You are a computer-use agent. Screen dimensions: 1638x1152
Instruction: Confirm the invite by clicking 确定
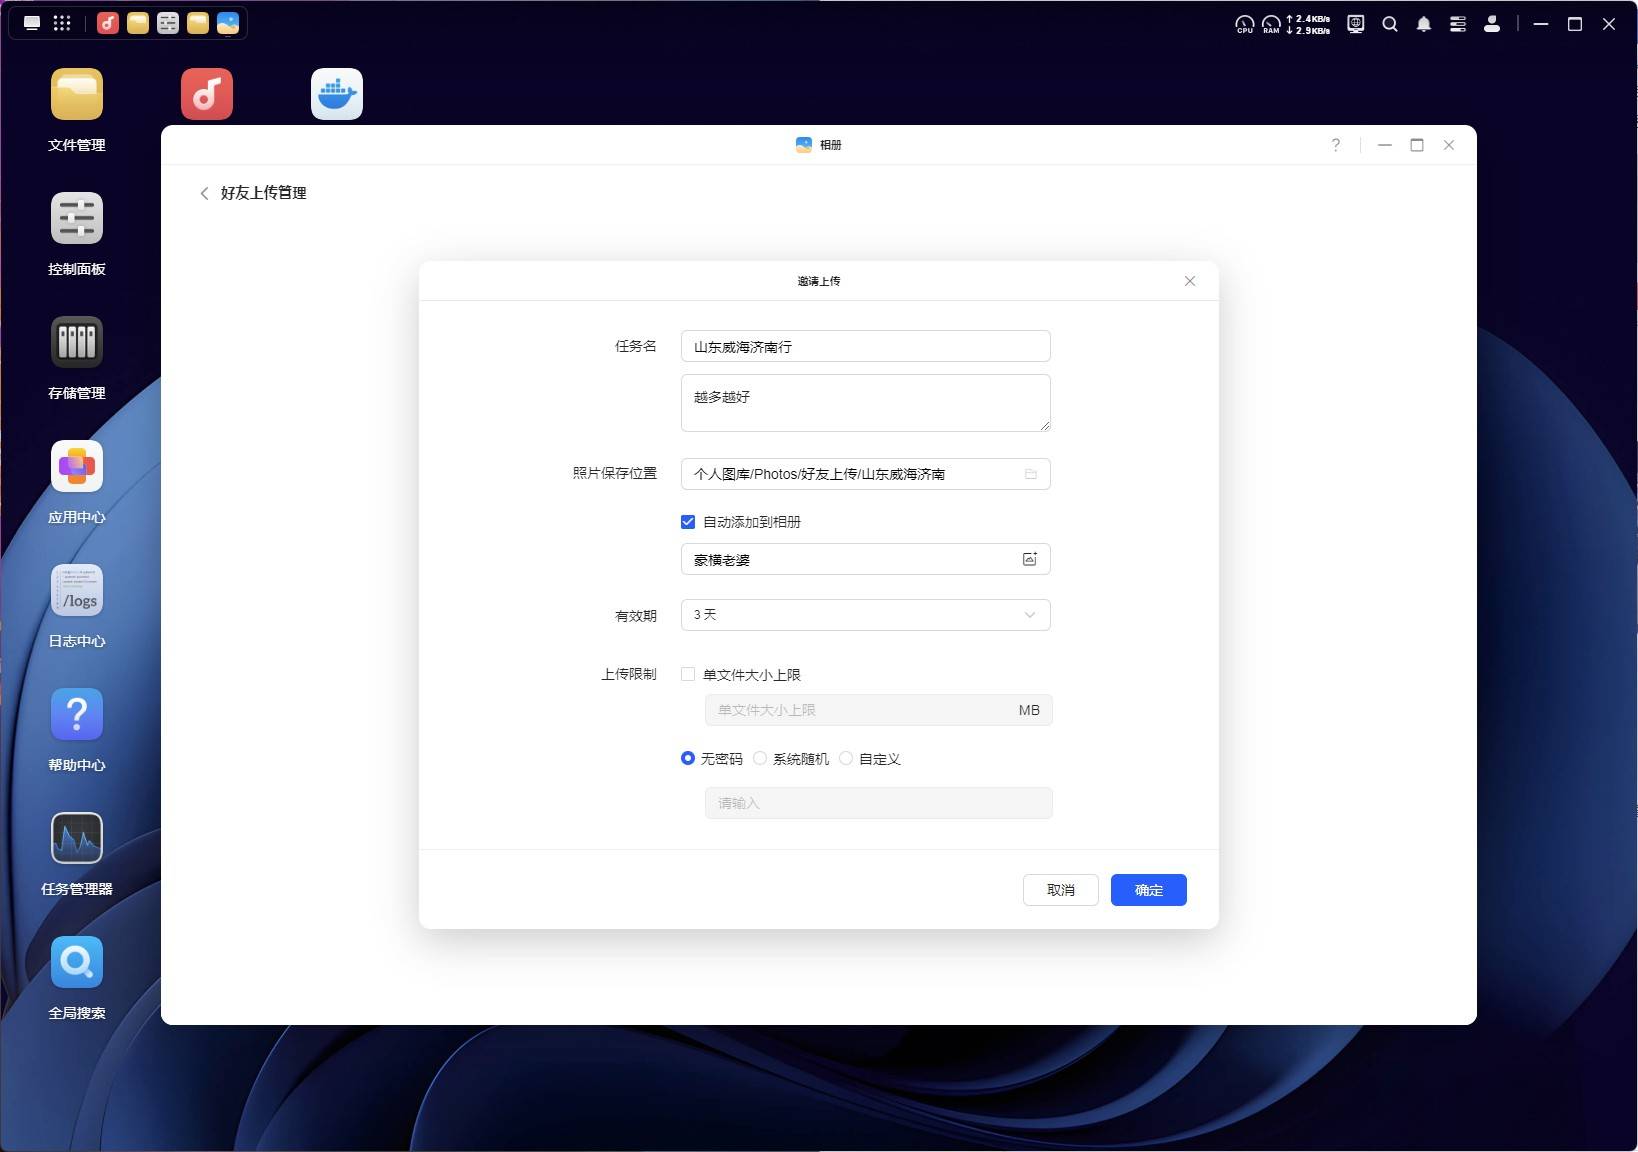[x=1148, y=890]
